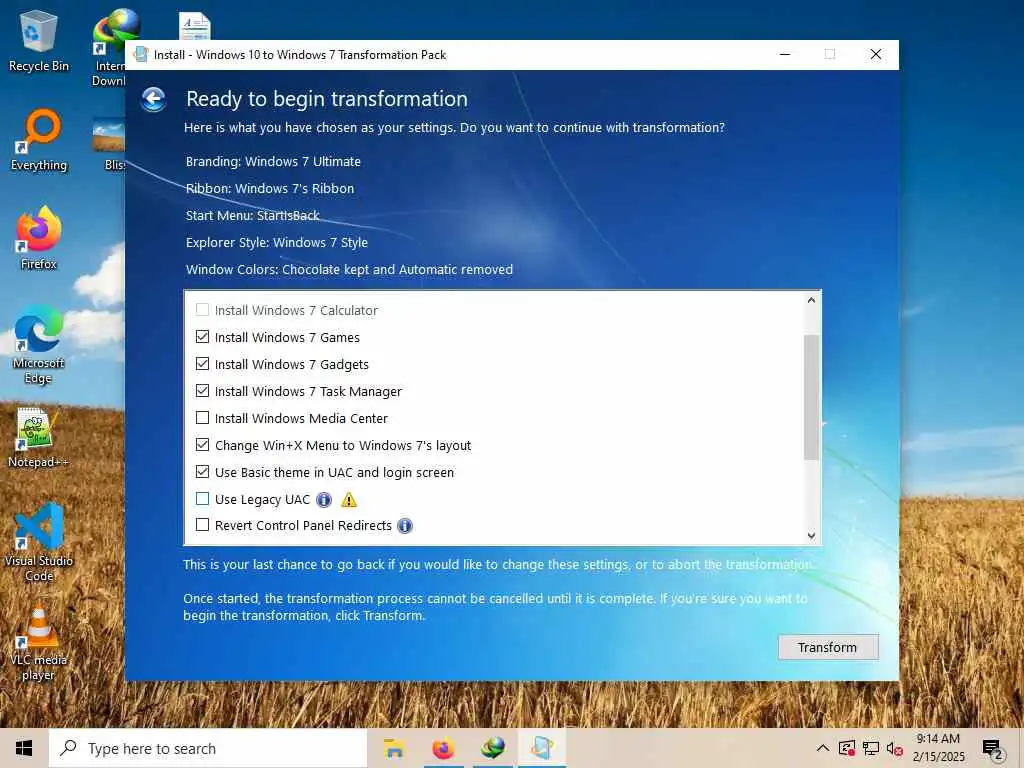Open File Explorer from the taskbar
The image size is (1024, 768).
pyautogui.click(x=394, y=748)
